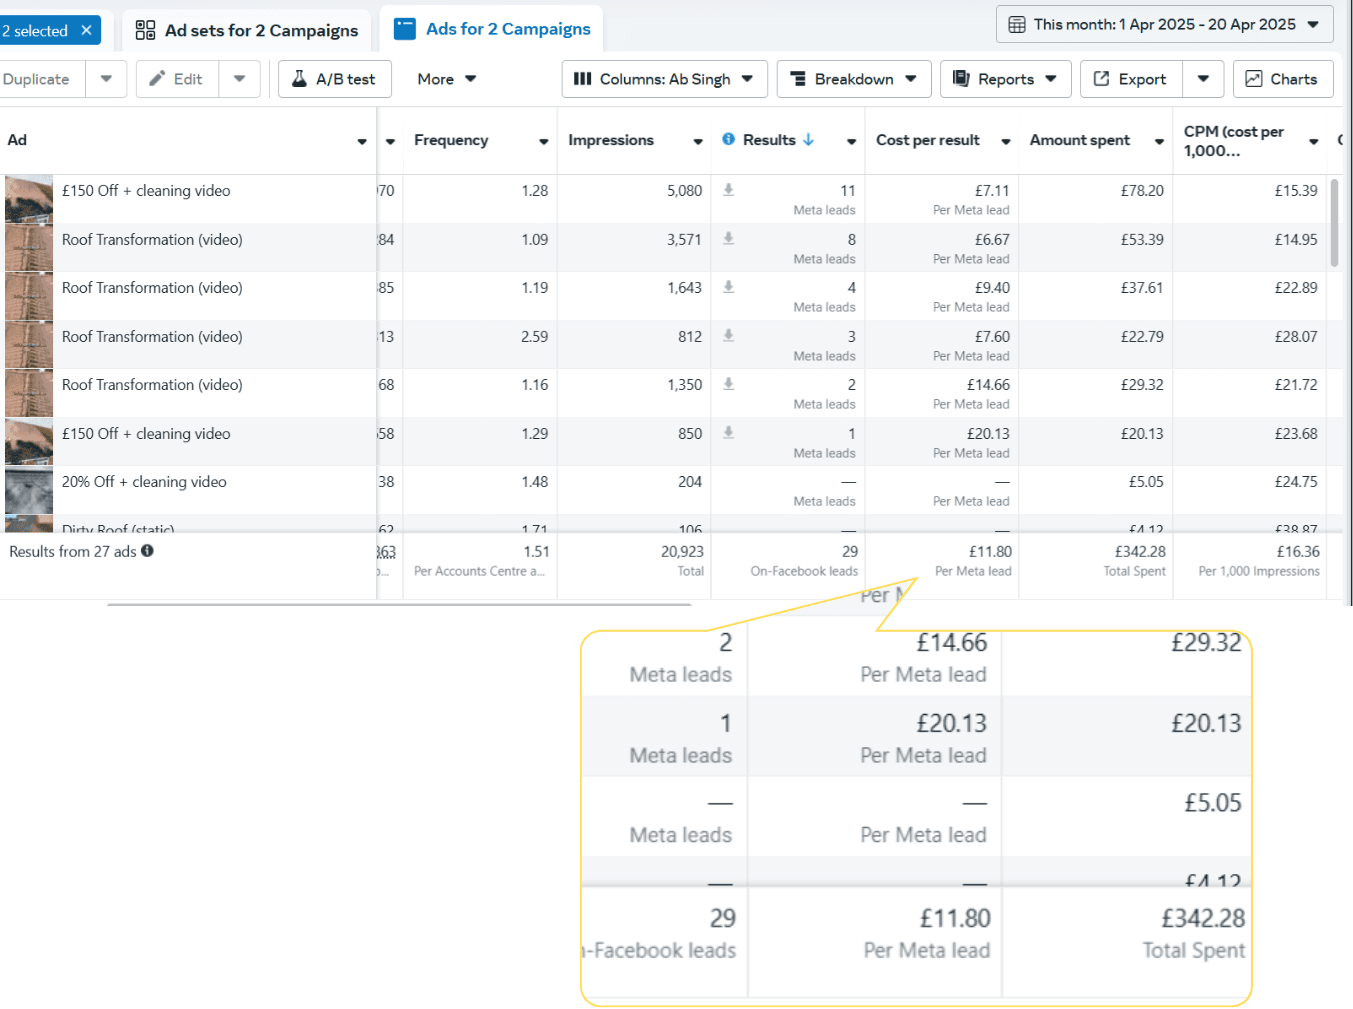Open the Results column menu arrow
The height and width of the screenshot is (1009, 1353).
pyautogui.click(x=852, y=142)
